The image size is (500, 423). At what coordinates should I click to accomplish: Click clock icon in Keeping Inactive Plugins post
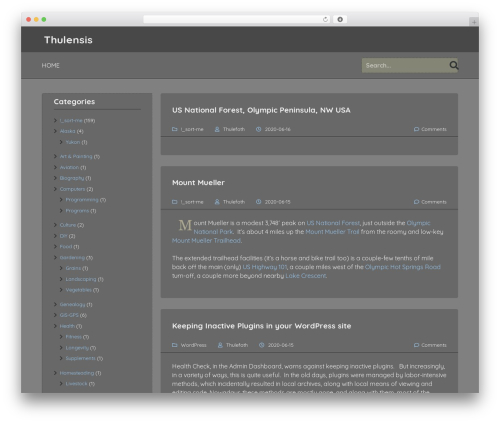pyautogui.click(x=262, y=345)
